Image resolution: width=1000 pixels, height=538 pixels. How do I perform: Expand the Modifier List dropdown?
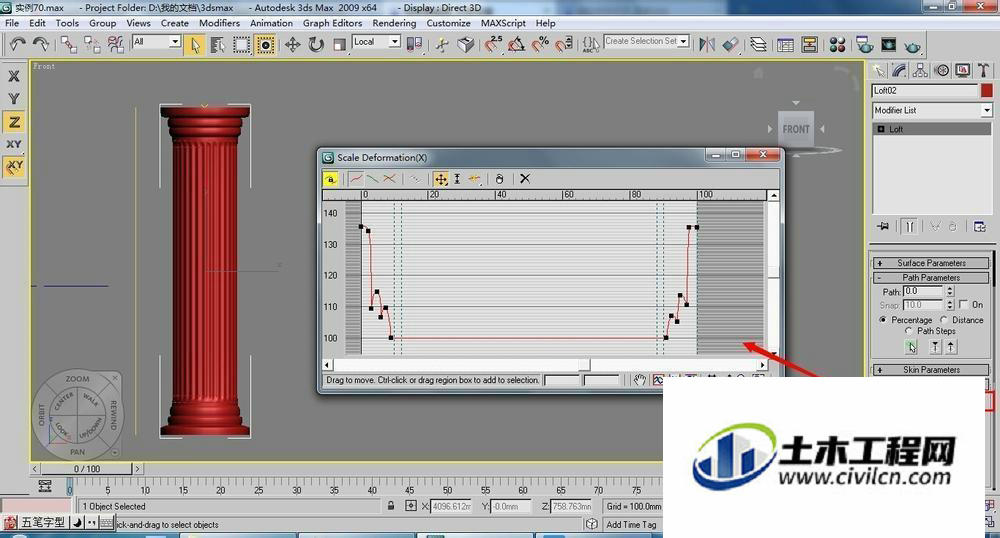987,110
